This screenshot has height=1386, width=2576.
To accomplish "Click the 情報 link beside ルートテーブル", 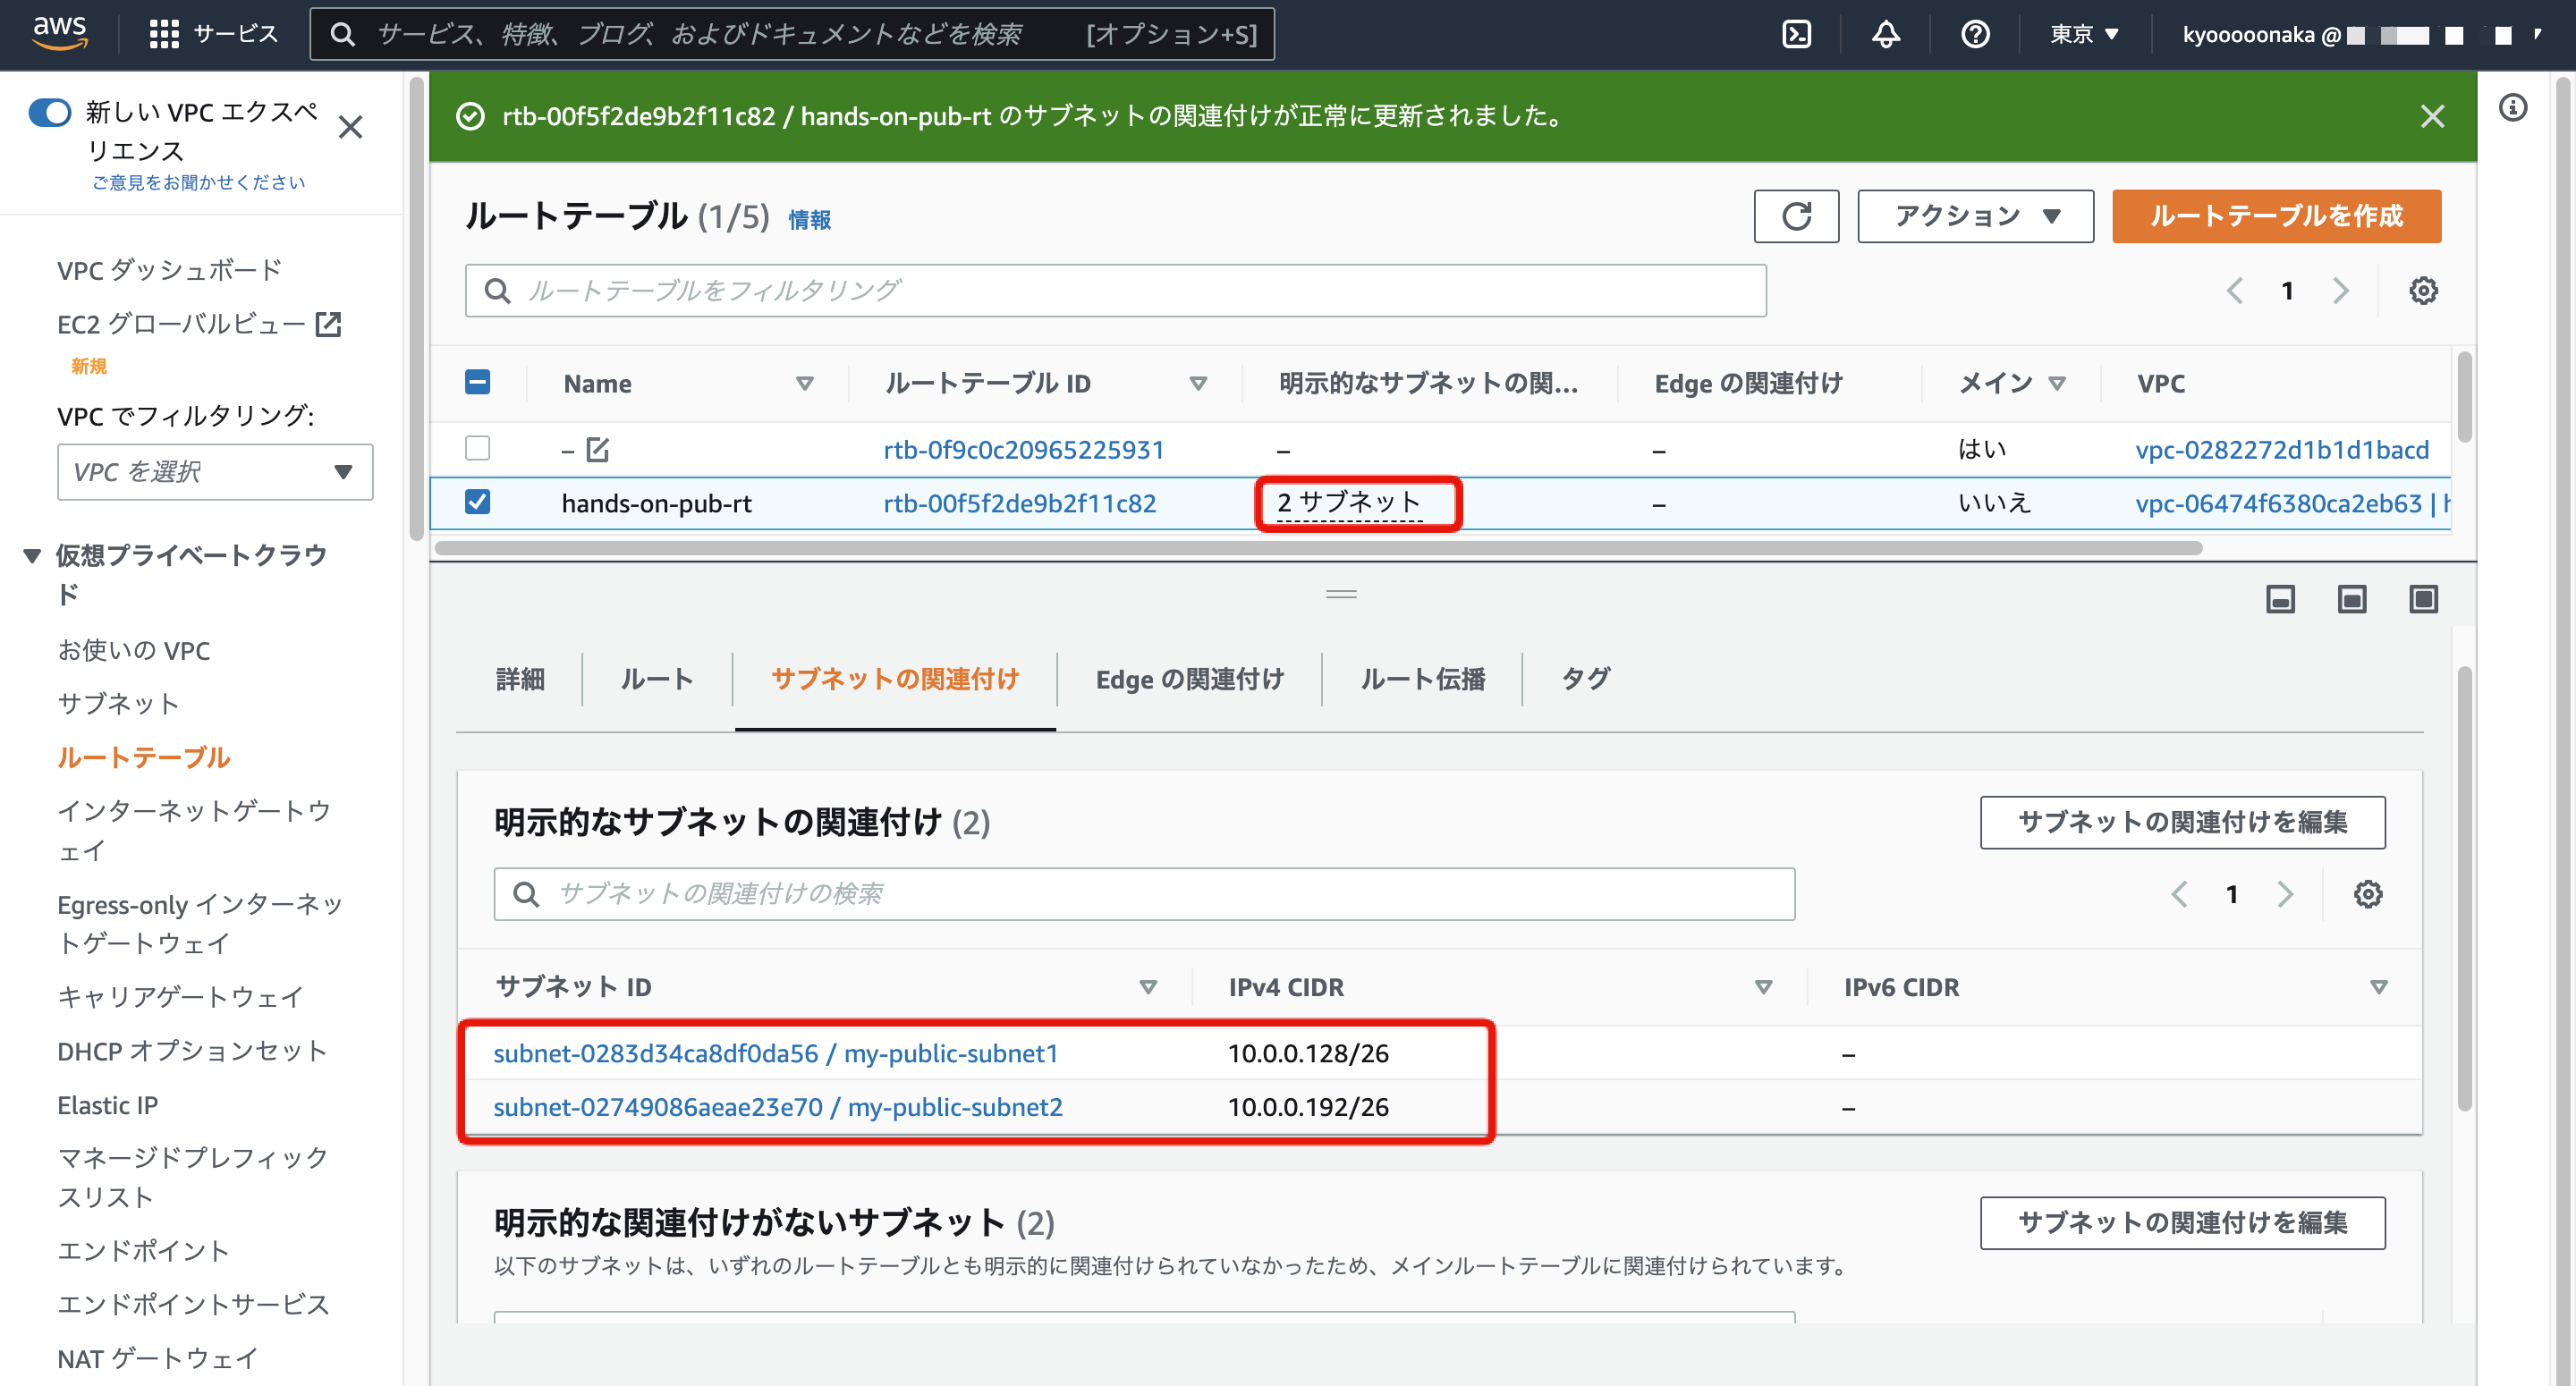I will [809, 219].
